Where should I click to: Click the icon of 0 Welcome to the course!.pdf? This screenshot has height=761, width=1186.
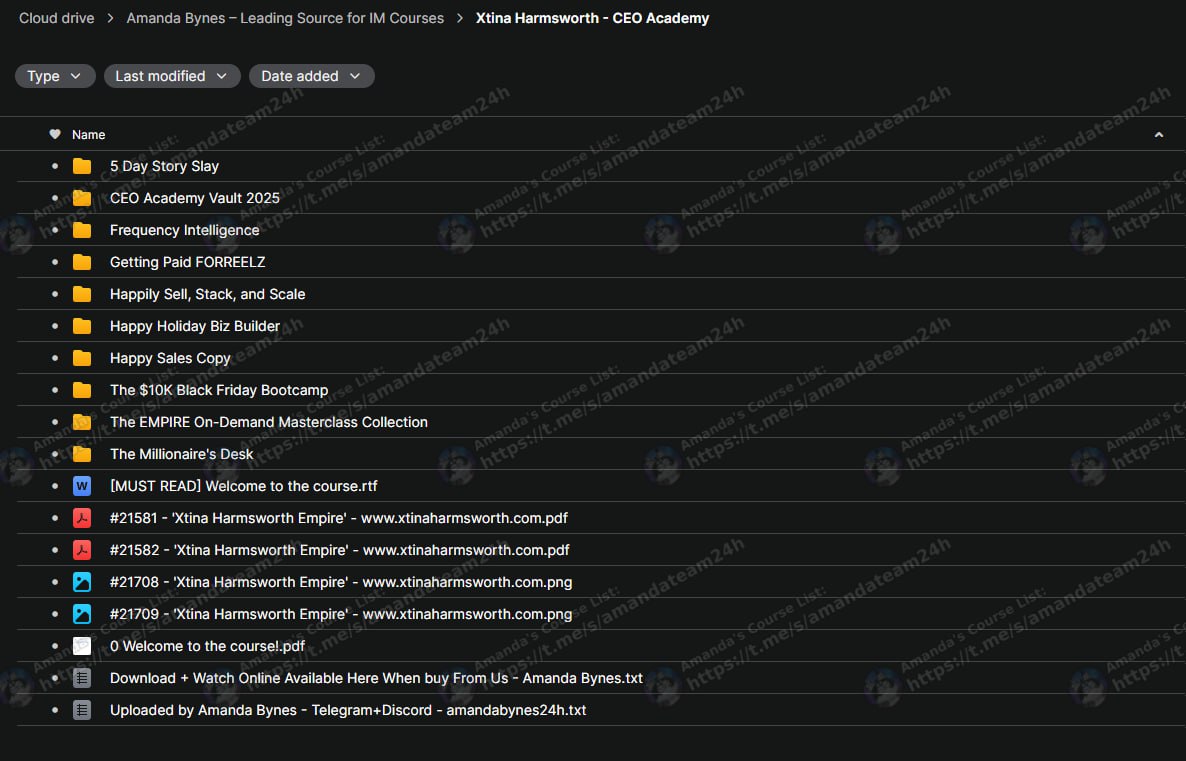[x=82, y=646]
